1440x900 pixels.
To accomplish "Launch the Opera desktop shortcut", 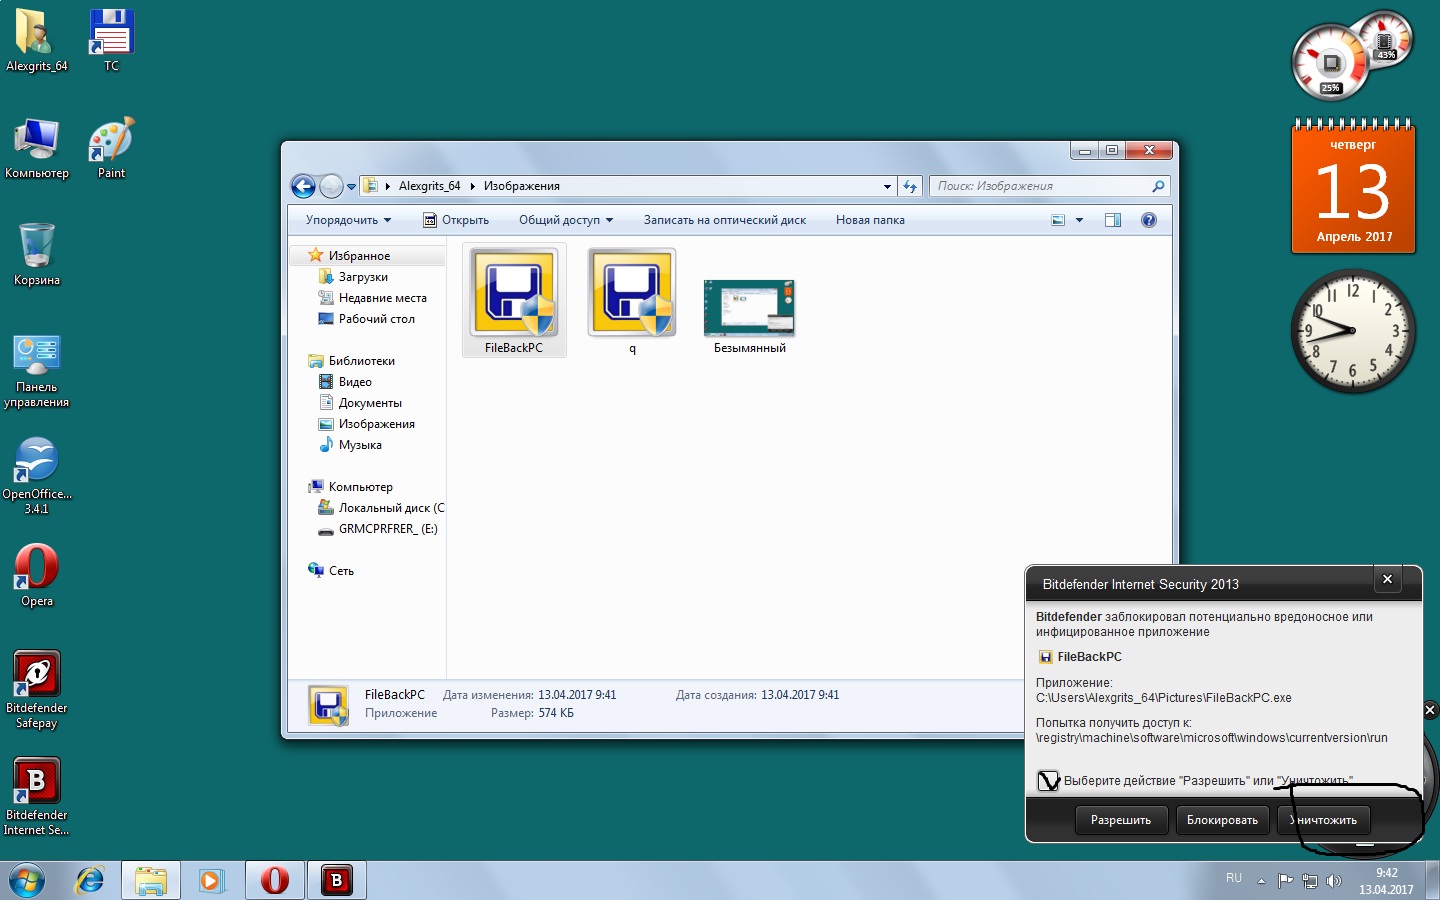I will (37, 575).
